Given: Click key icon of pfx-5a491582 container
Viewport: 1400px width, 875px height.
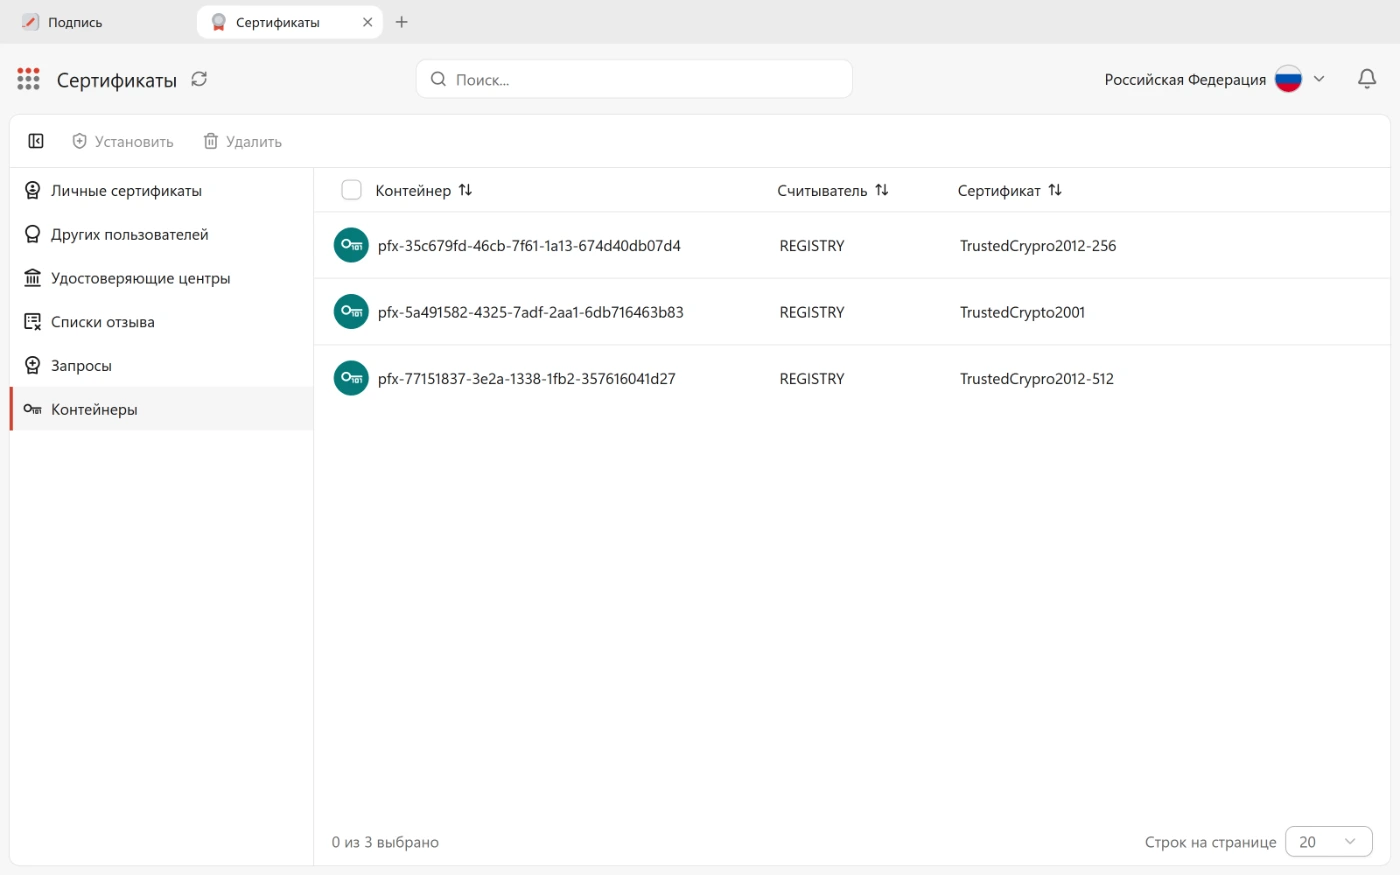Looking at the screenshot, I should [351, 312].
